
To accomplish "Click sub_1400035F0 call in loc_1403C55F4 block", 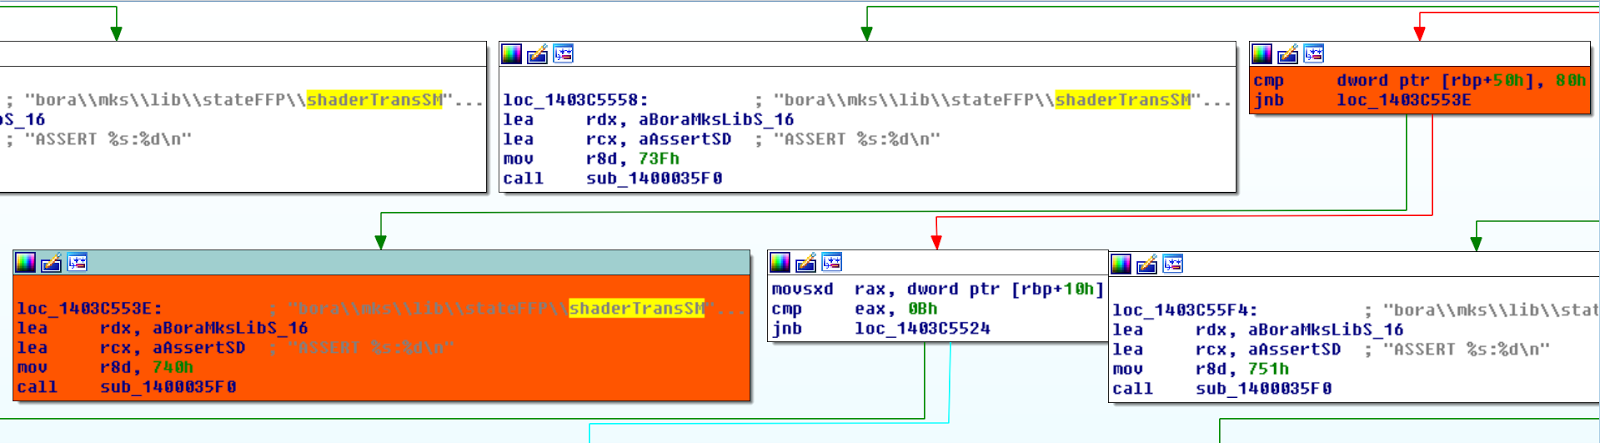I will coord(1264,388).
